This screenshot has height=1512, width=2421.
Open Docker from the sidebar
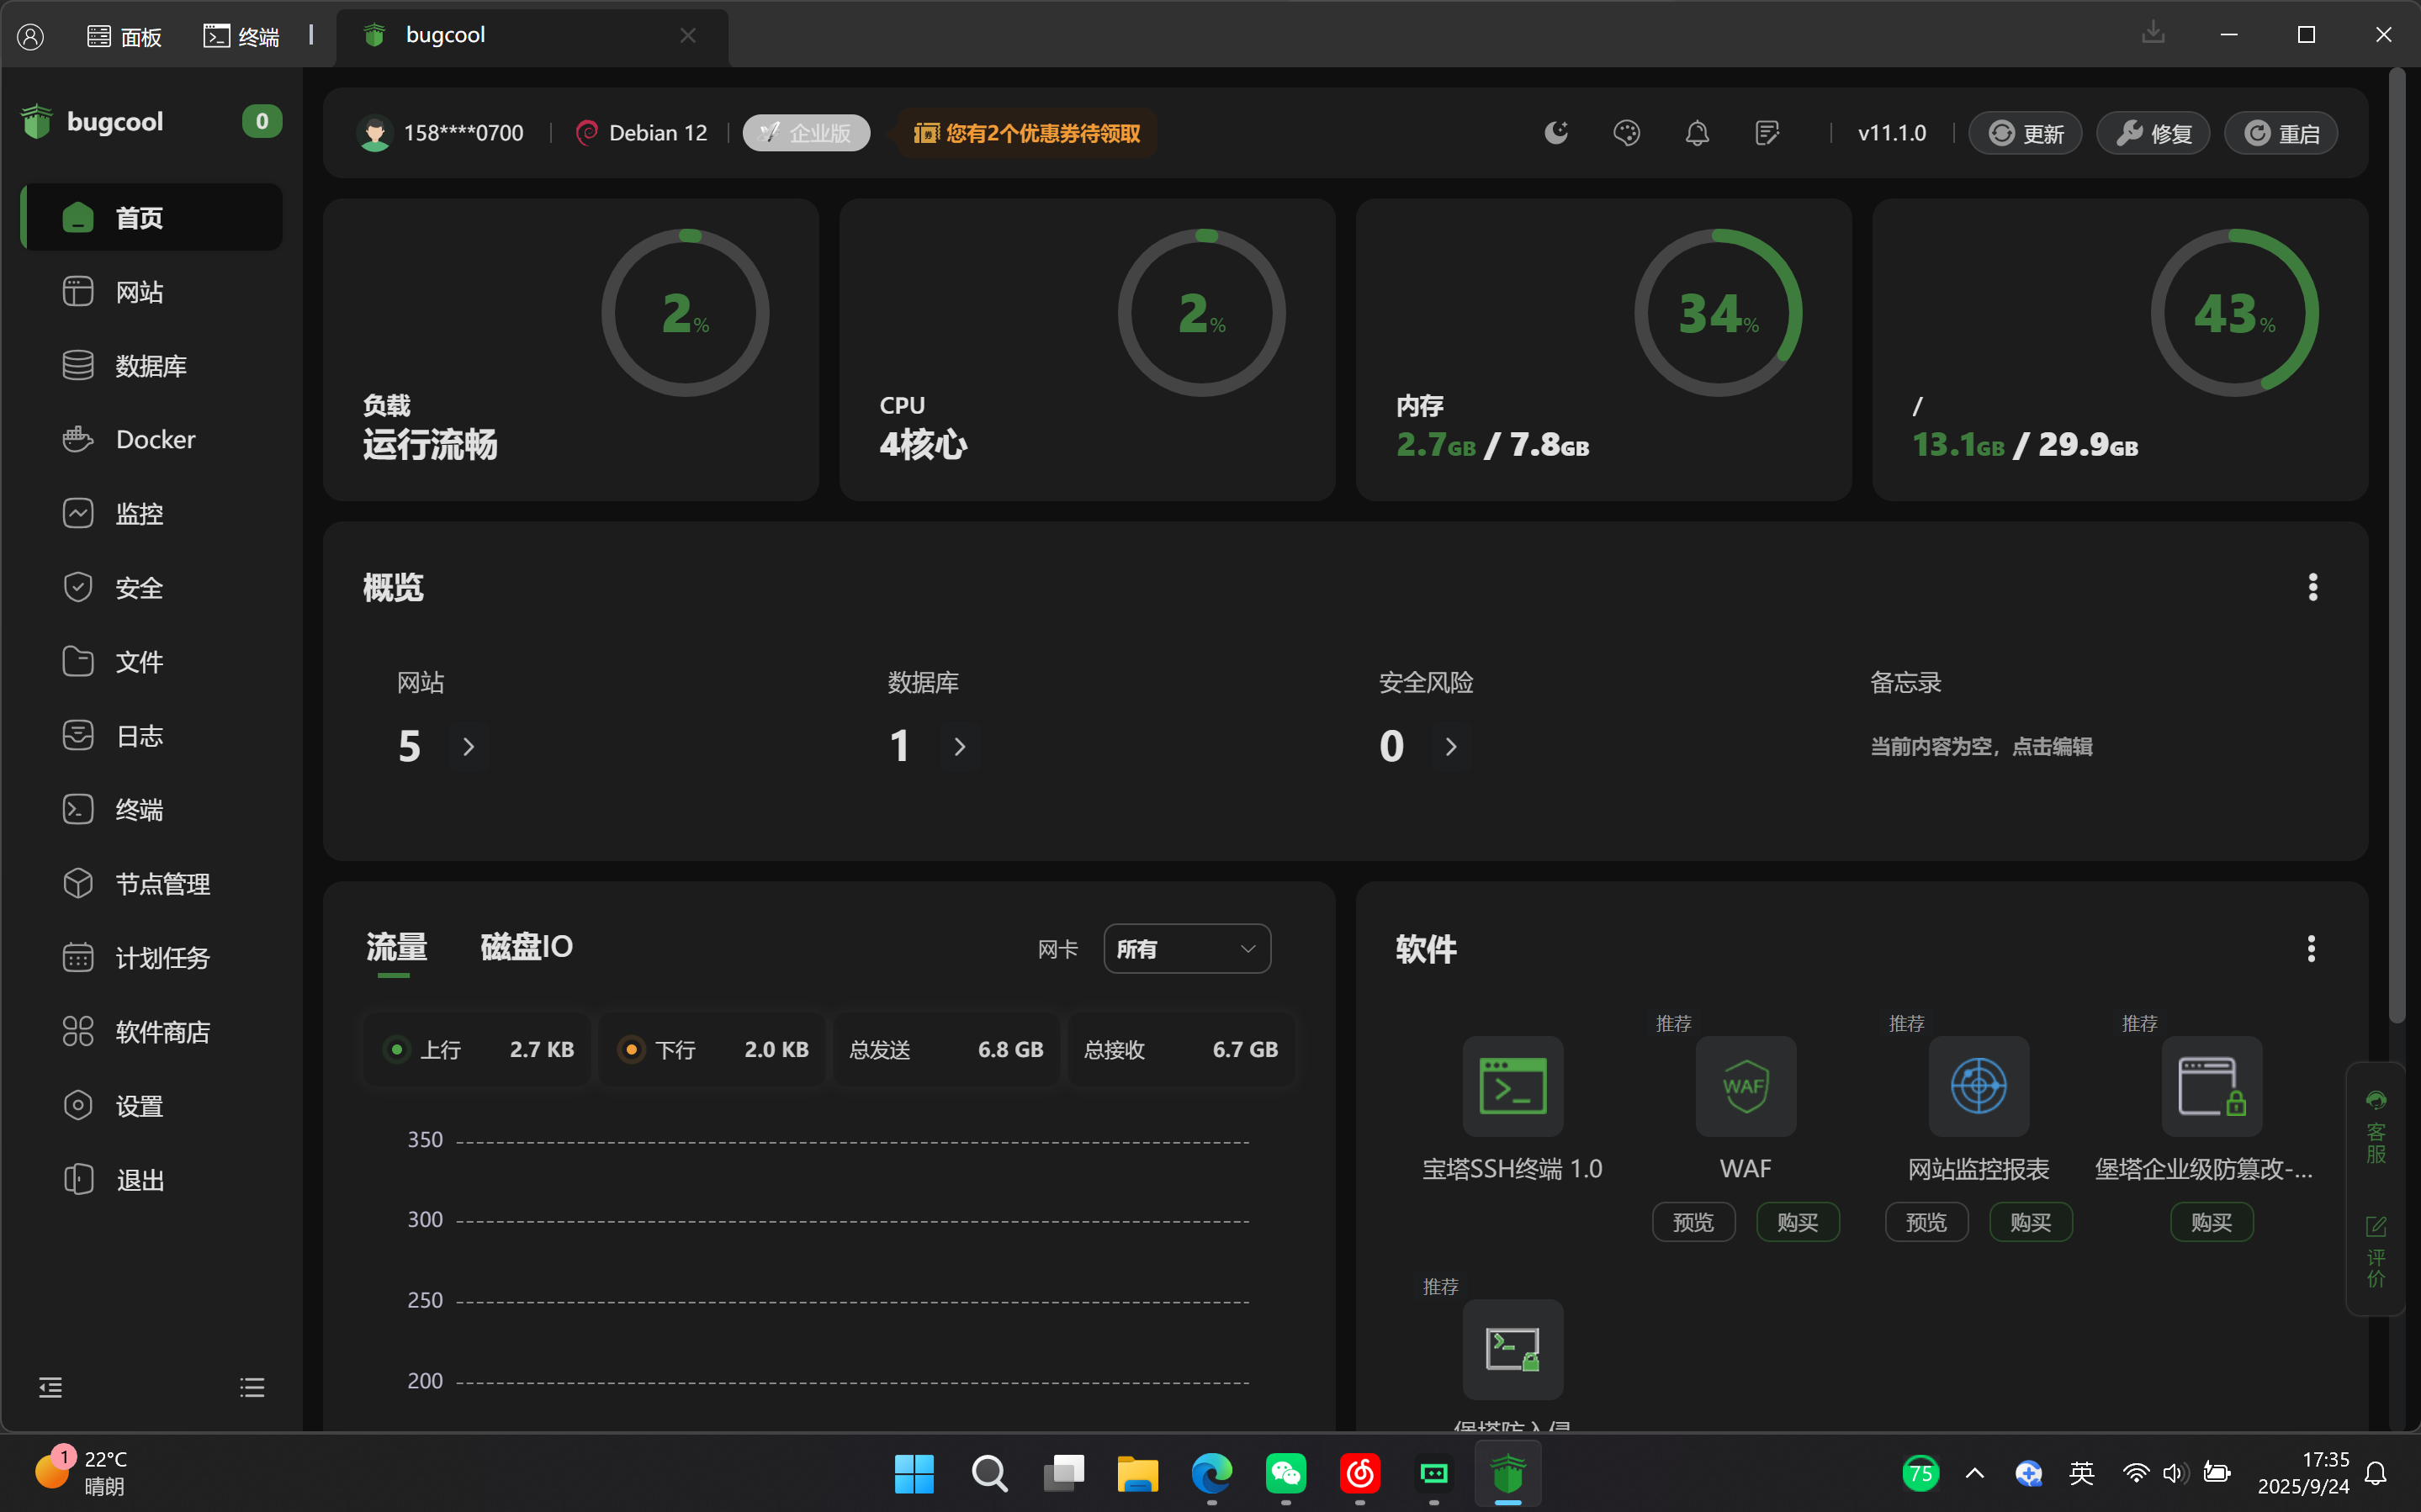point(155,439)
